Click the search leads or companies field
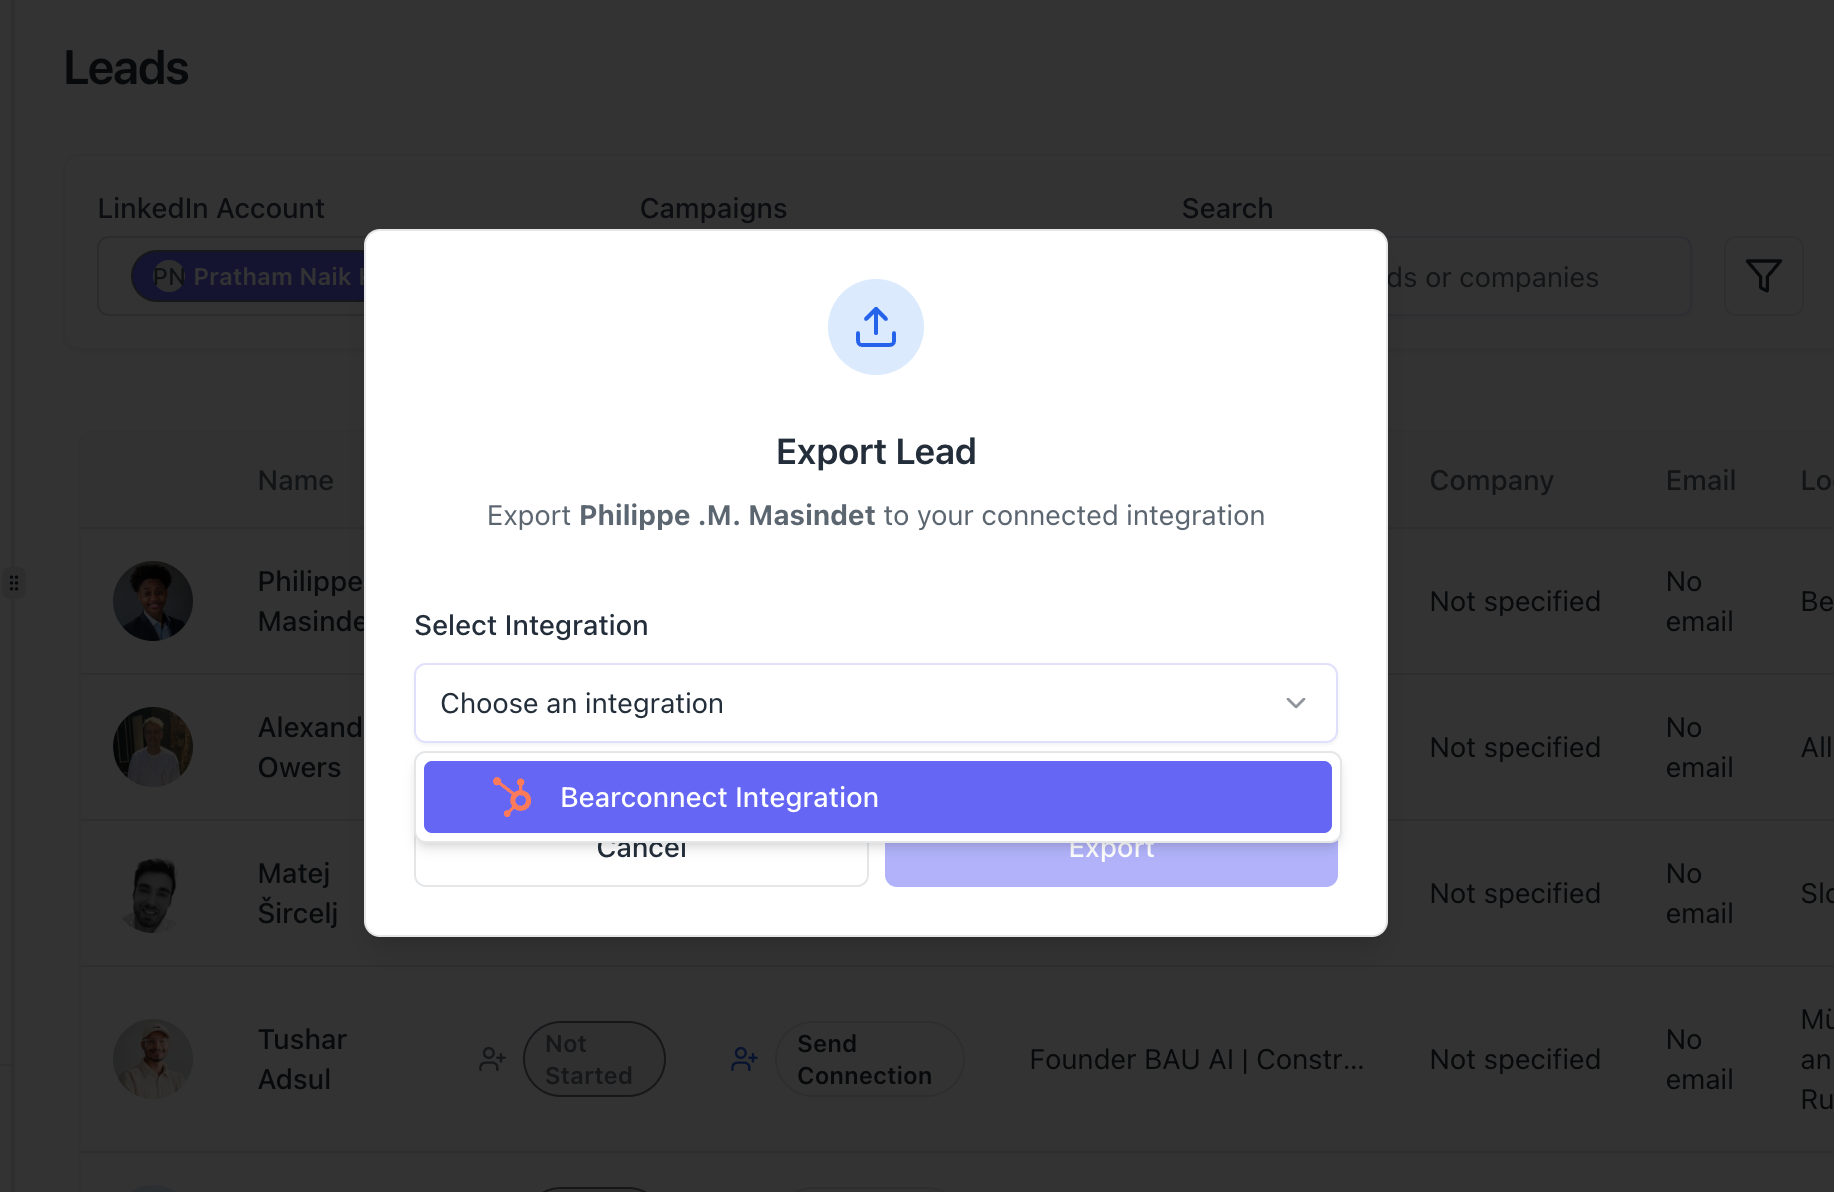Viewport: 1834px width, 1192px height. click(1535, 277)
